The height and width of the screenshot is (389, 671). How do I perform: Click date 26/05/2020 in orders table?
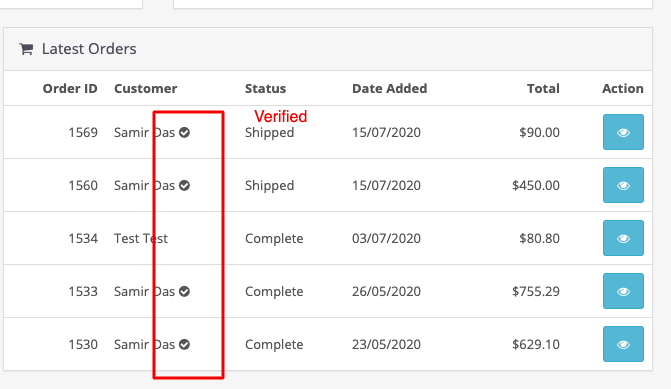point(386,291)
